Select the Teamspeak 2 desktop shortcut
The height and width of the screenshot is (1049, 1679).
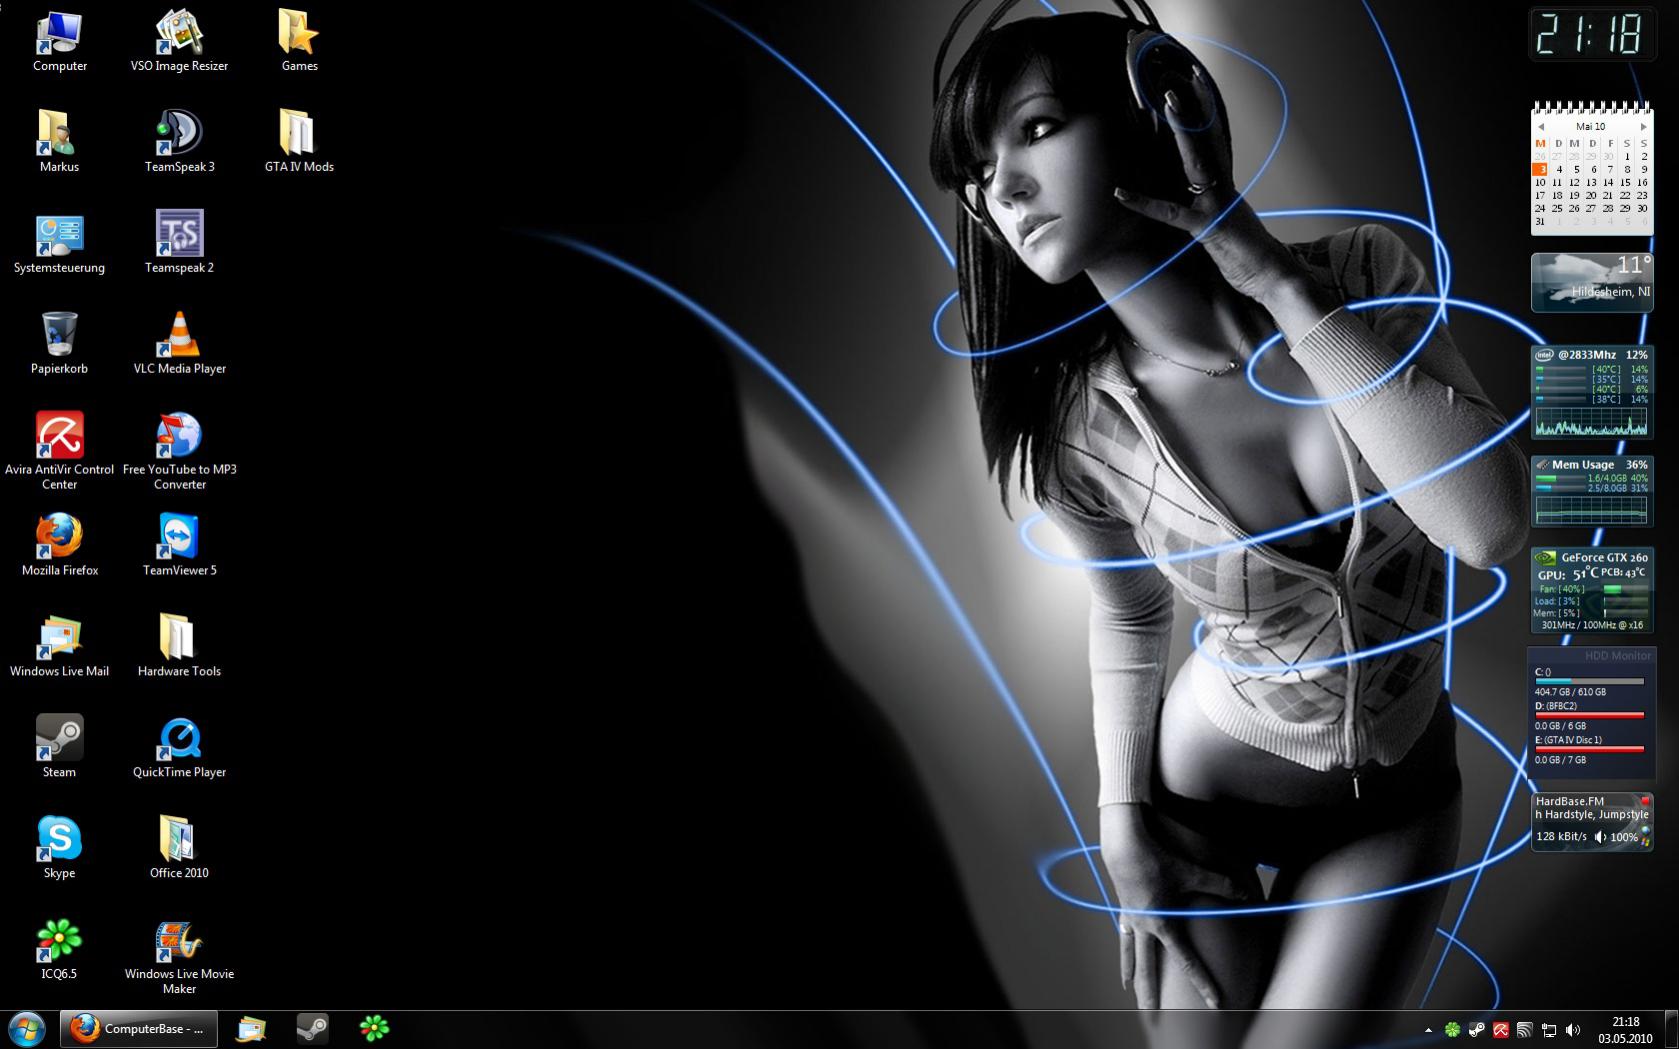(x=179, y=243)
